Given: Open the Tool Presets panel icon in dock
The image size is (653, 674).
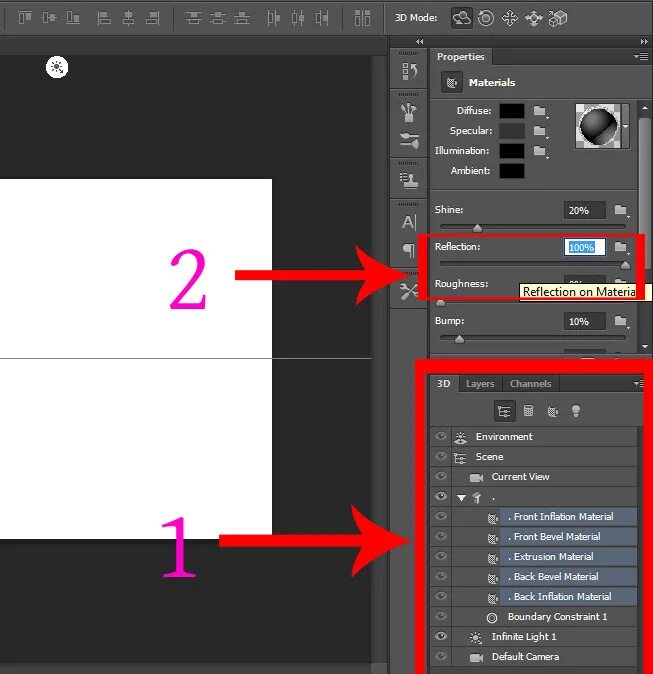Looking at the screenshot, I should [x=409, y=291].
